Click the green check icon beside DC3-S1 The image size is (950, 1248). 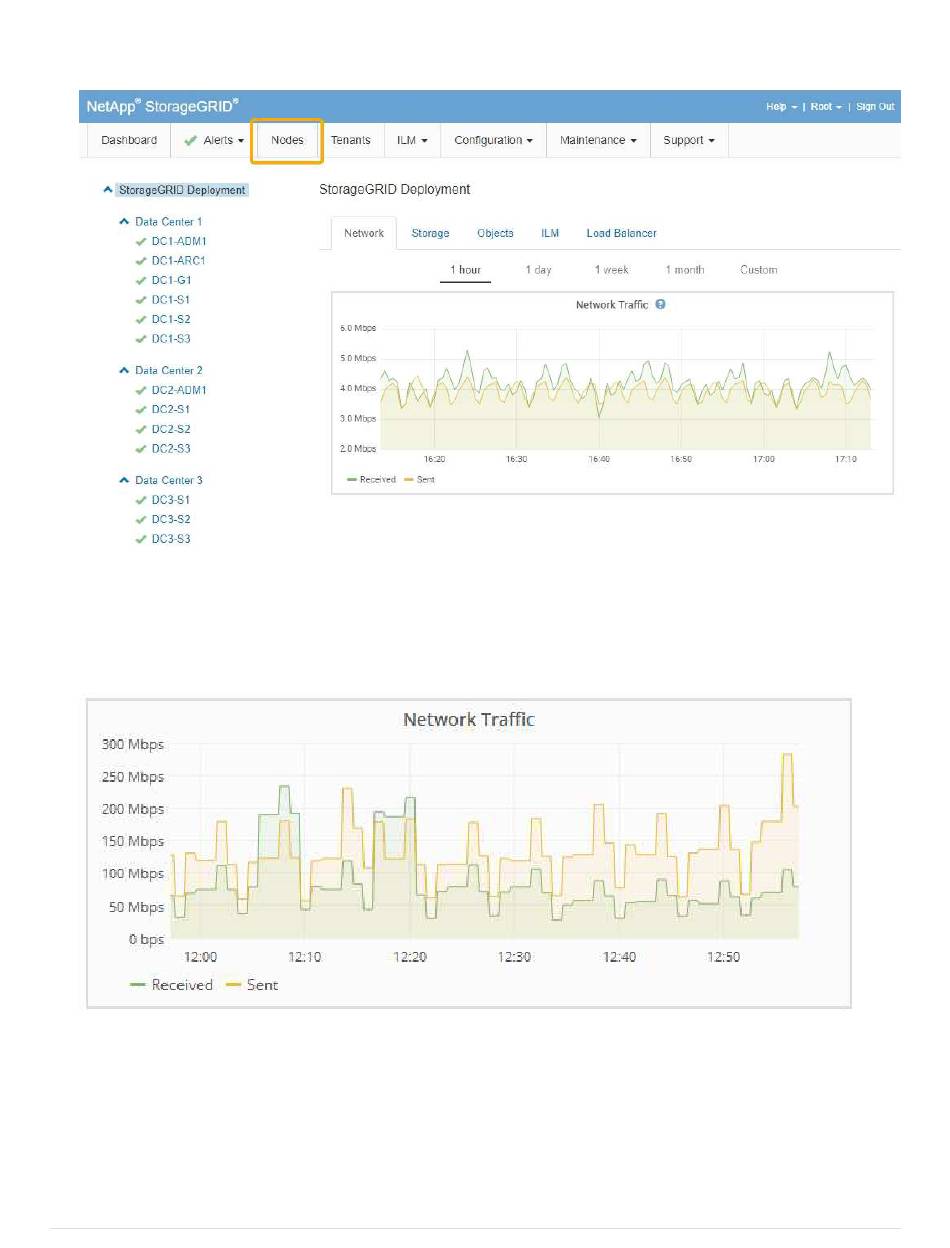pyautogui.click(x=141, y=500)
